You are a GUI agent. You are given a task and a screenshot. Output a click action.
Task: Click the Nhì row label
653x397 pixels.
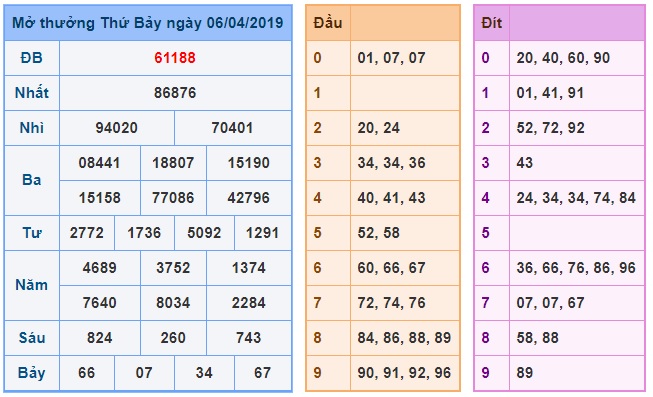pyautogui.click(x=32, y=128)
